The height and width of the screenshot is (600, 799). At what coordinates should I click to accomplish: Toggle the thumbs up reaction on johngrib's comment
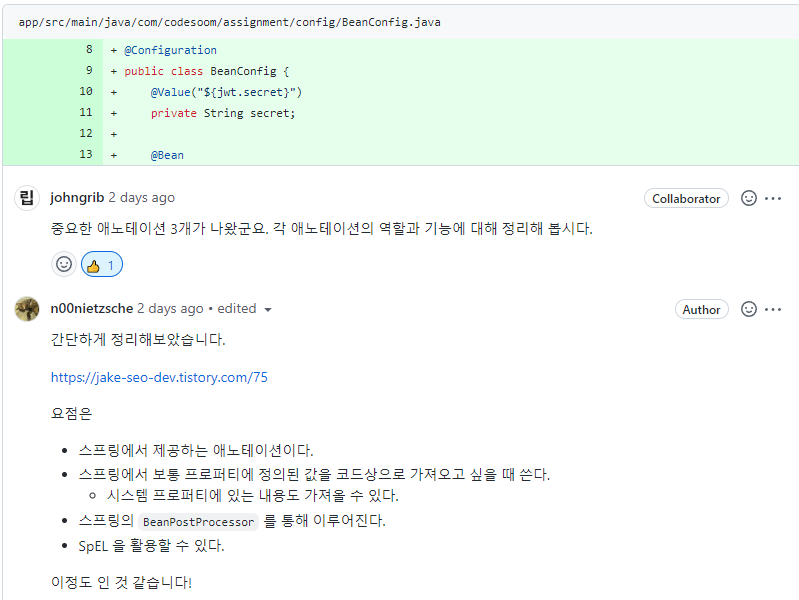pyautogui.click(x=101, y=265)
